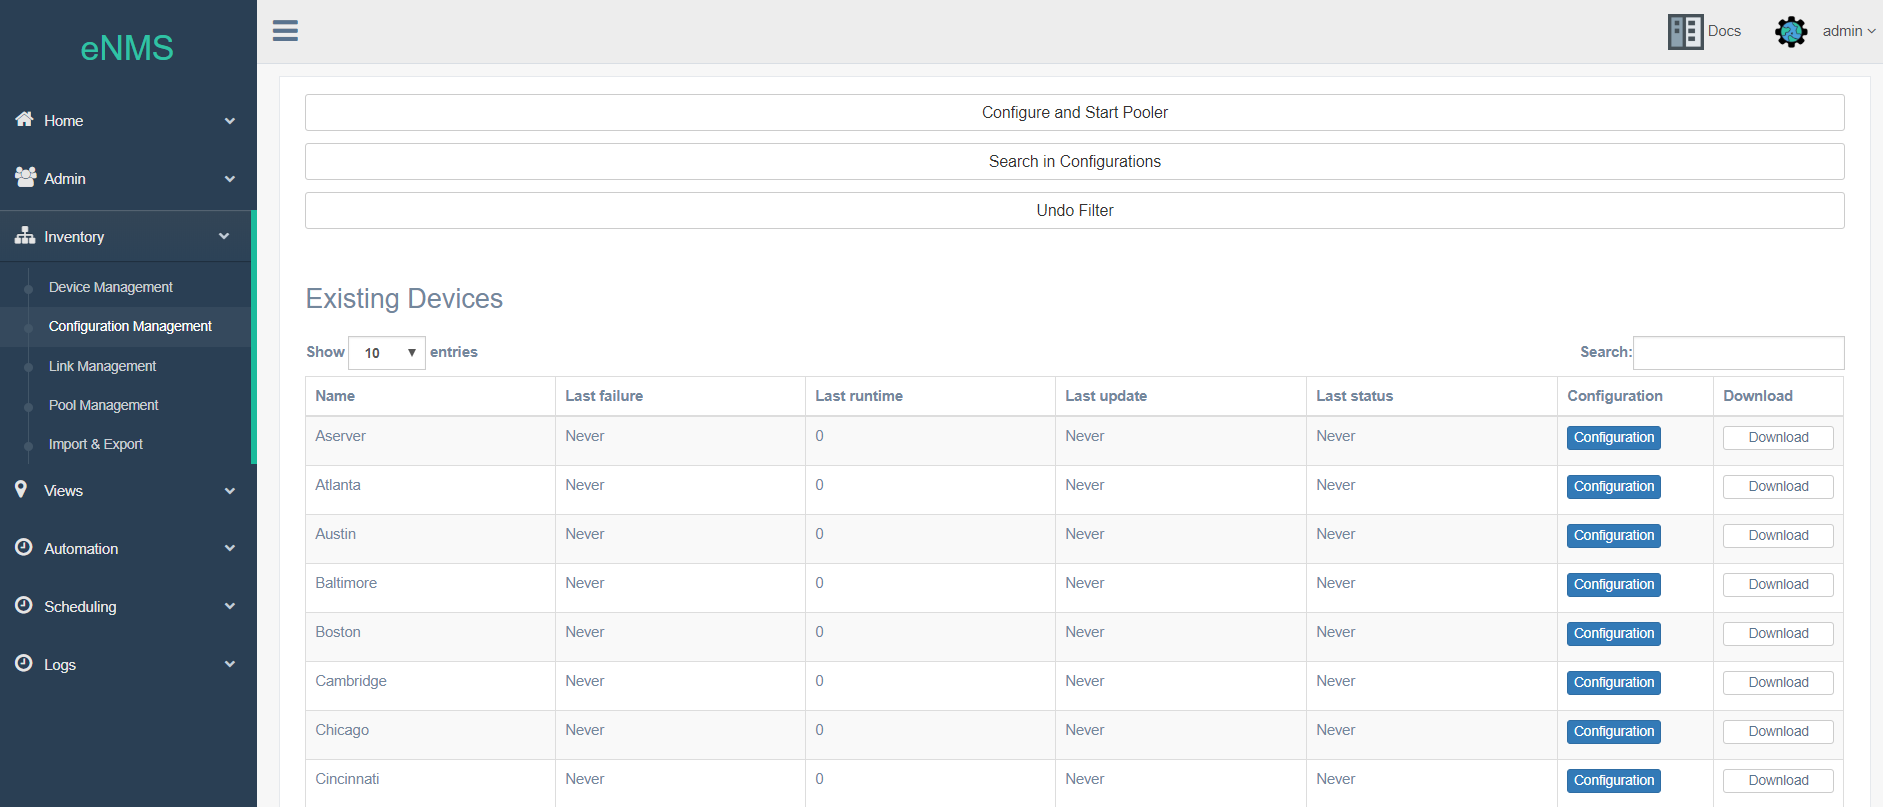
Task: Expand the Logs menu chevron
Action: coord(230,664)
